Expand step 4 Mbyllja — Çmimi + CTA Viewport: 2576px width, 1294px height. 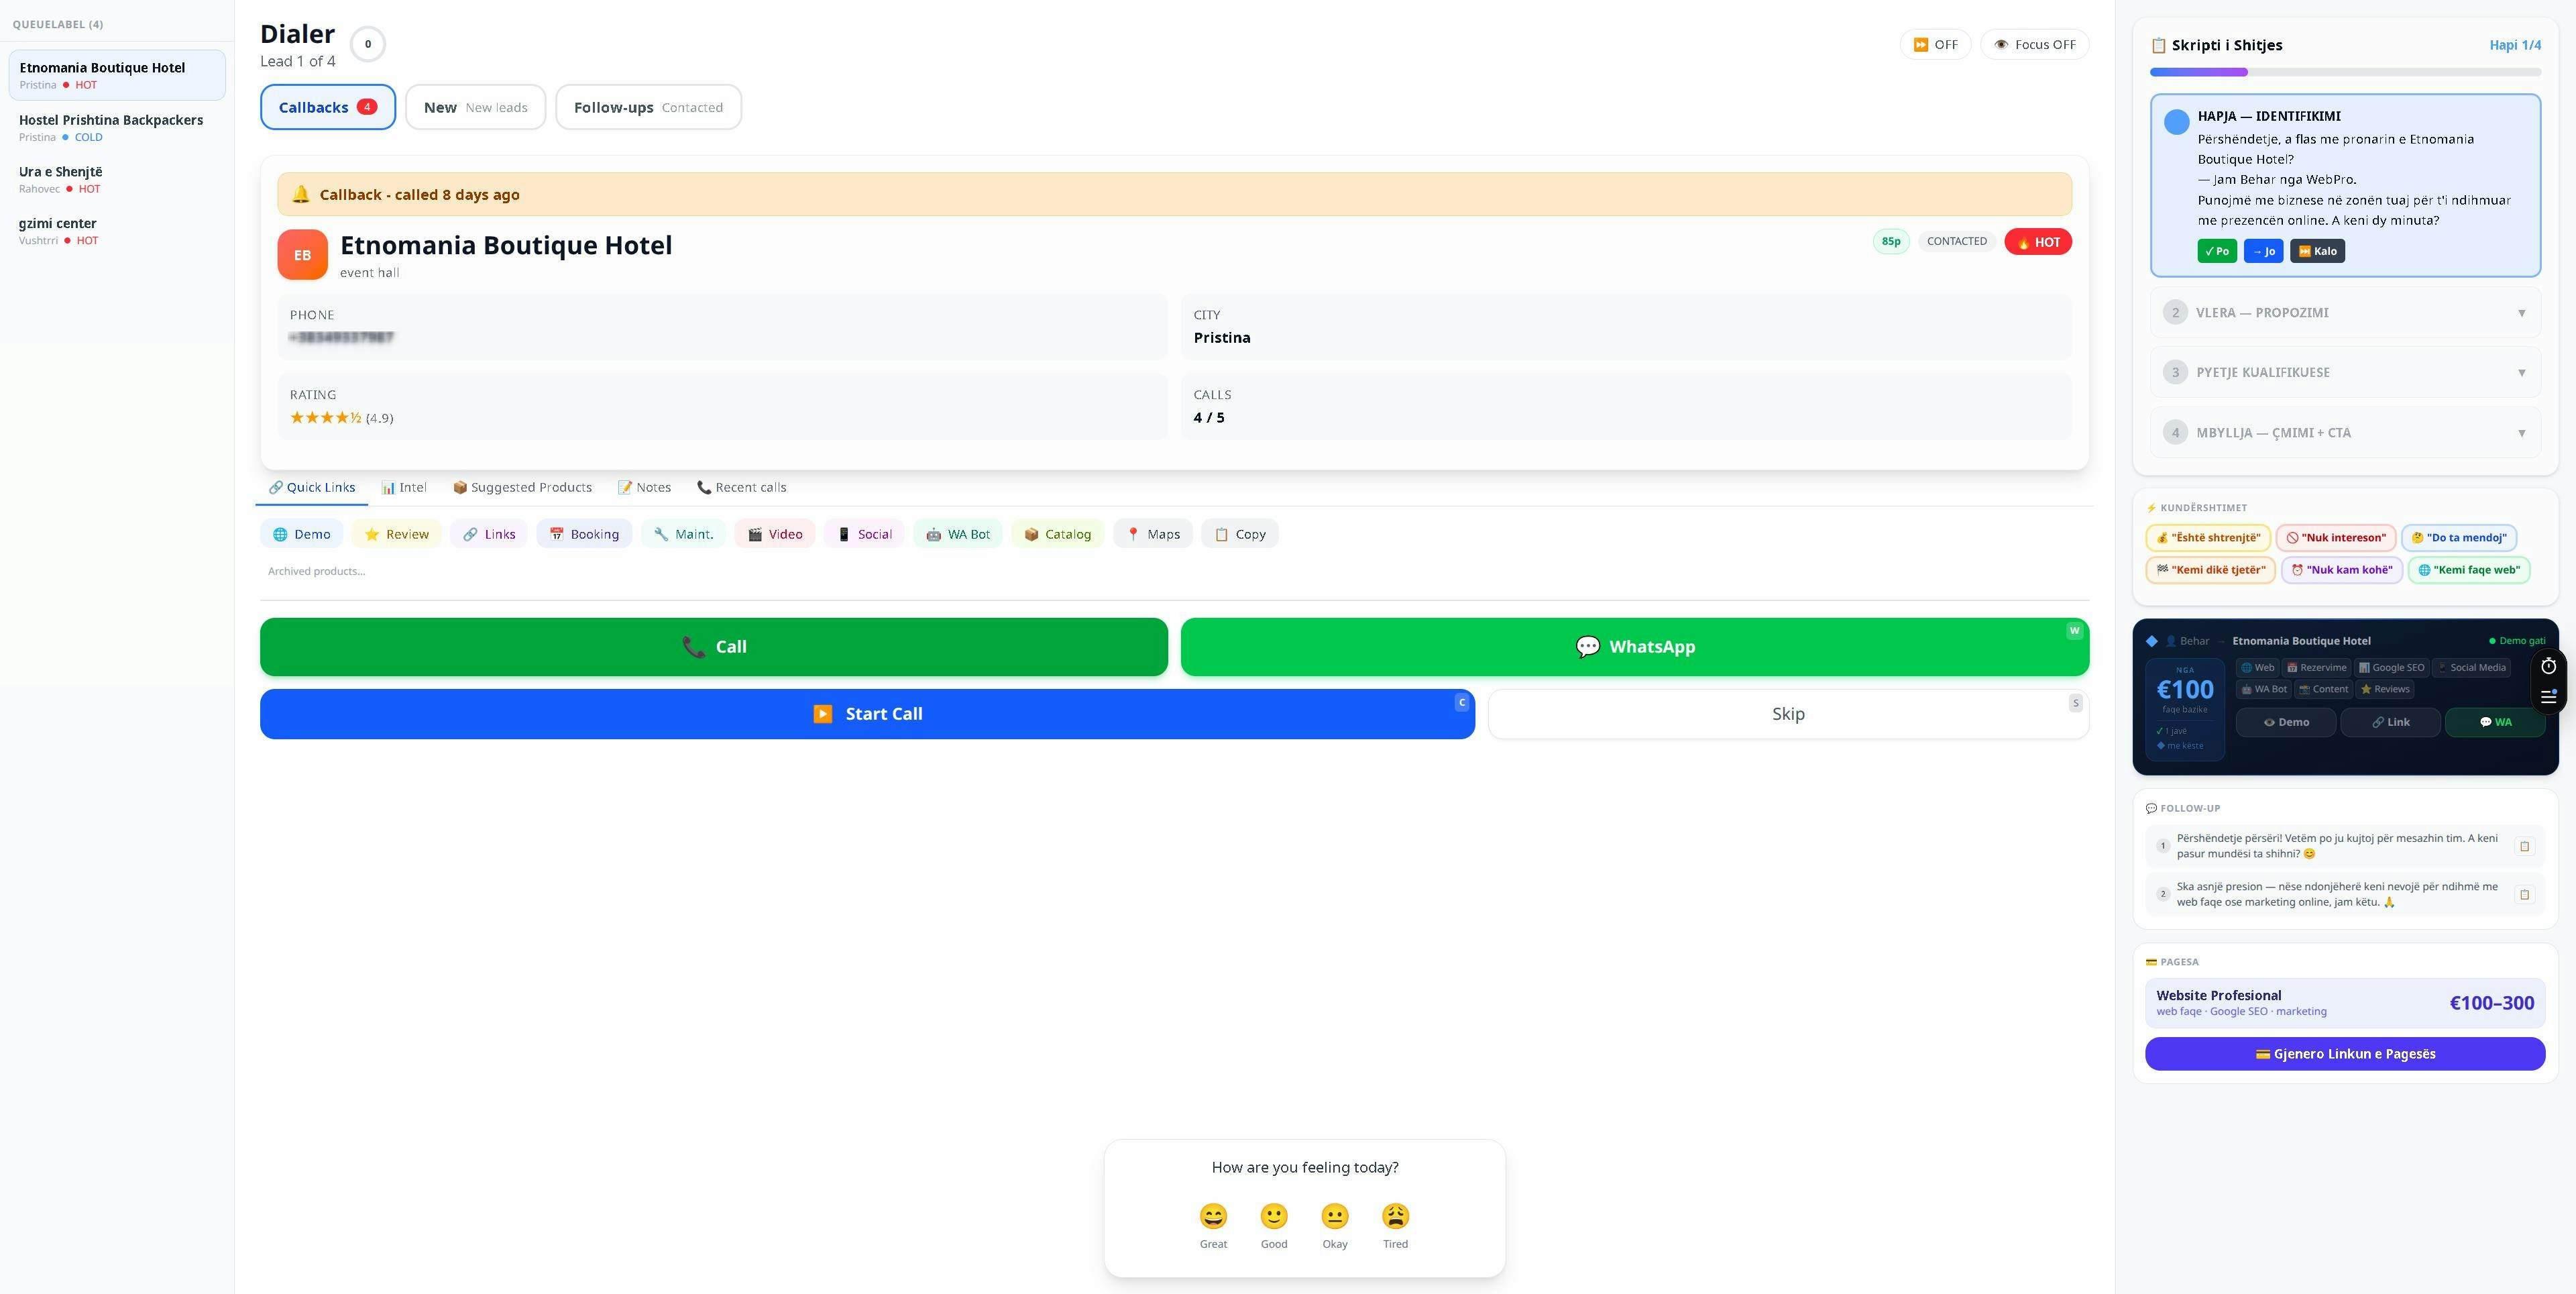tap(2345, 433)
